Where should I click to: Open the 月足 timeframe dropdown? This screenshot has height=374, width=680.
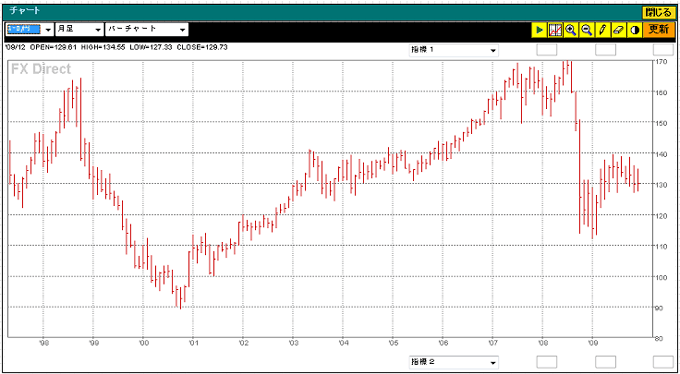(x=79, y=30)
